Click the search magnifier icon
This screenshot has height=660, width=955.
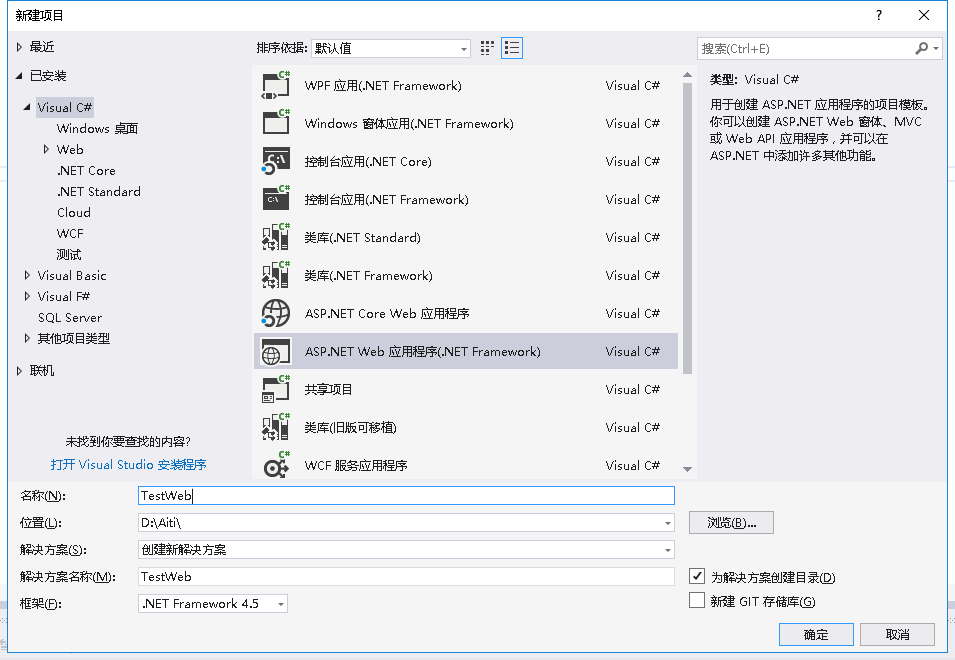click(x=922, y=48)
